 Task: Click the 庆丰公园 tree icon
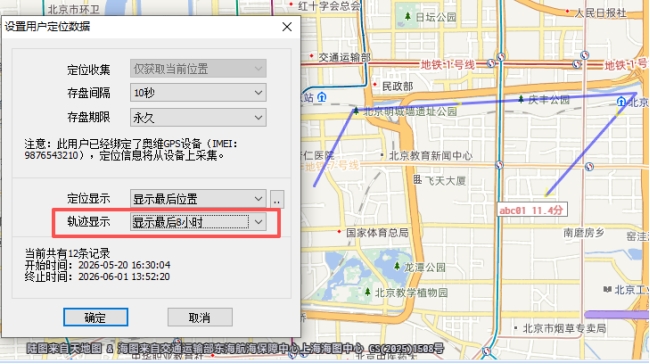[521, 99]
